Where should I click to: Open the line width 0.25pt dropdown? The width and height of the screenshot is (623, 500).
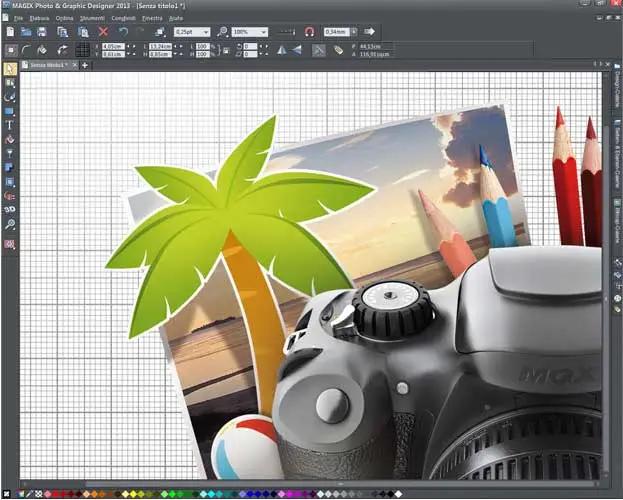tap(206, 32)
